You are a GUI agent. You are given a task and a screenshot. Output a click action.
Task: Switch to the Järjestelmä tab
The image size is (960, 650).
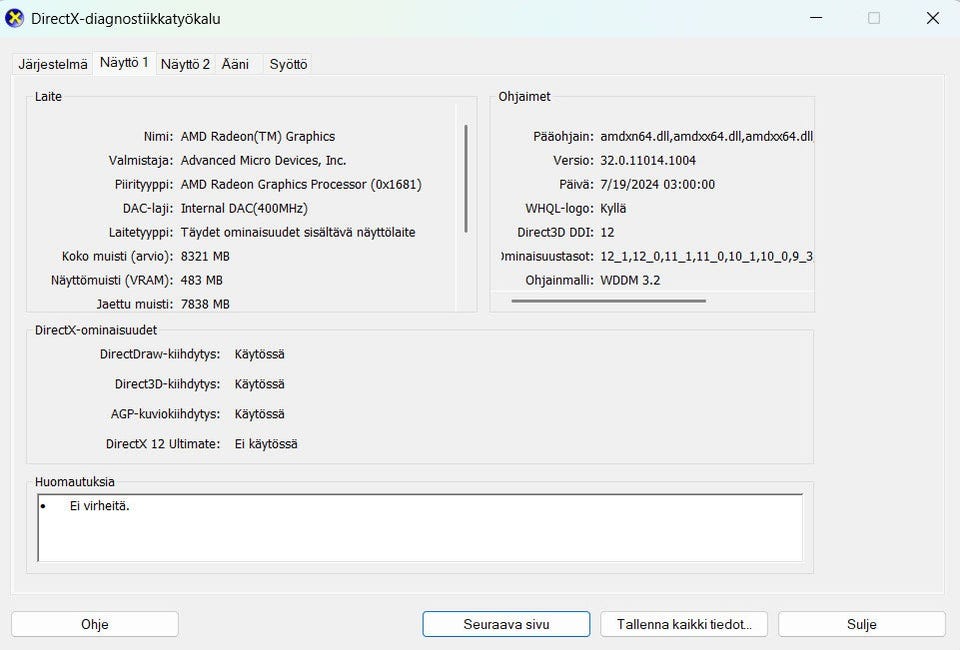click(x=53, y=64)
